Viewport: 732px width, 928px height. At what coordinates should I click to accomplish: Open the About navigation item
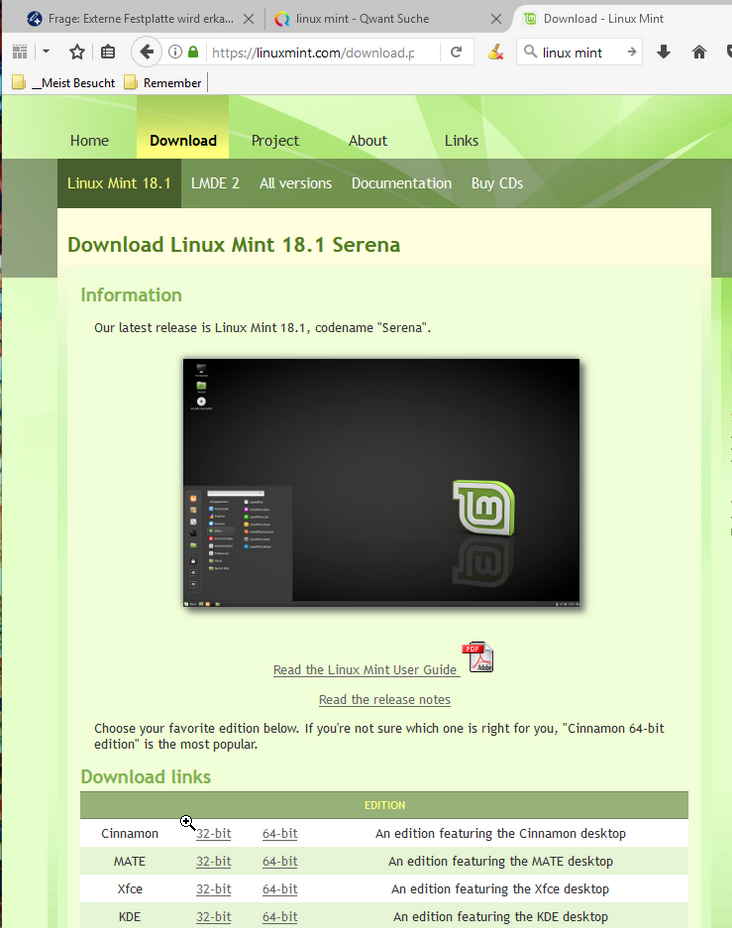pyautogui.click(x=367, y=141)
